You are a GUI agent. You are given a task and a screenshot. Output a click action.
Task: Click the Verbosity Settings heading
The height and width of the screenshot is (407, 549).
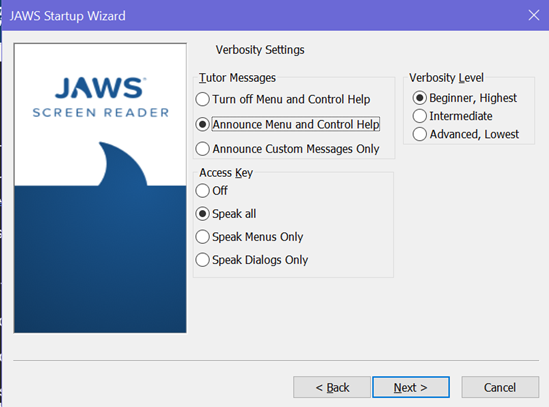point(260,50)
